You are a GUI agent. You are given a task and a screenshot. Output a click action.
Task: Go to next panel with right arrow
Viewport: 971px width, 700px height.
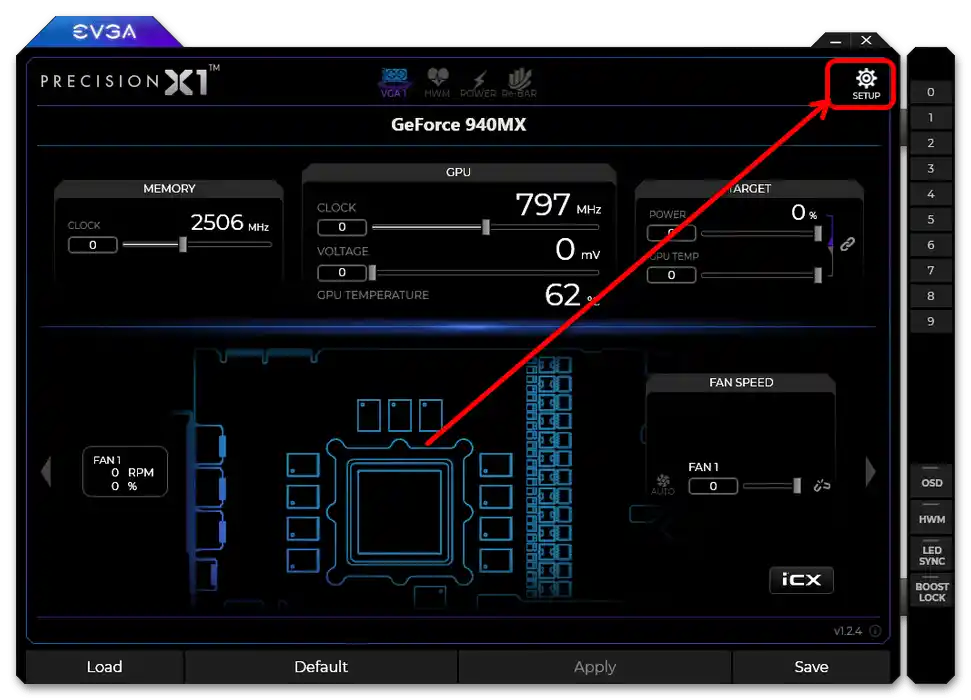pos(870,472)
